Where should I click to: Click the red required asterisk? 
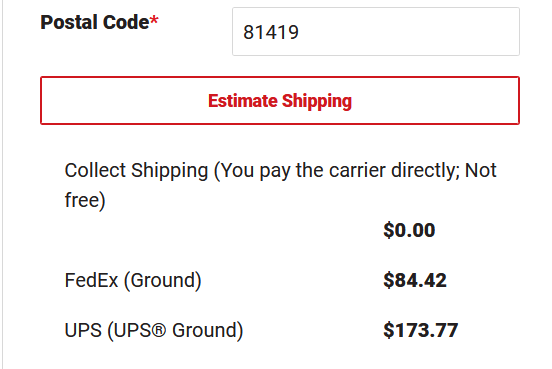(154, 20)
